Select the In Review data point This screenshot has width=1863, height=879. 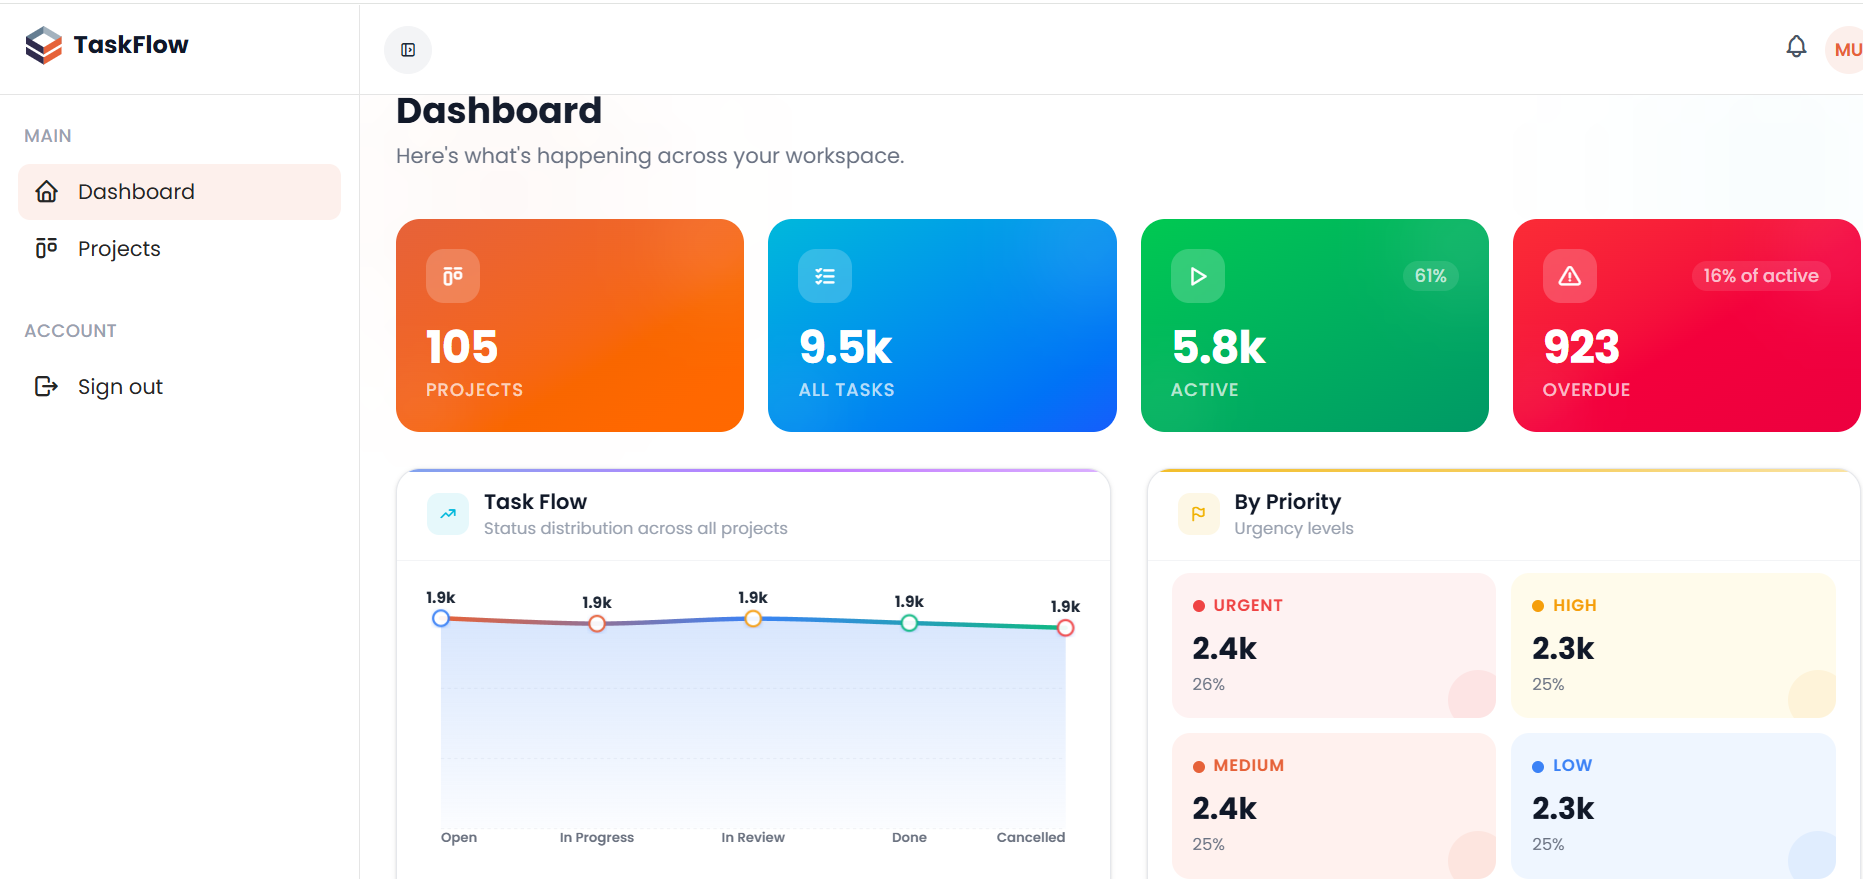pyautogui.click(x=753, y=619)
